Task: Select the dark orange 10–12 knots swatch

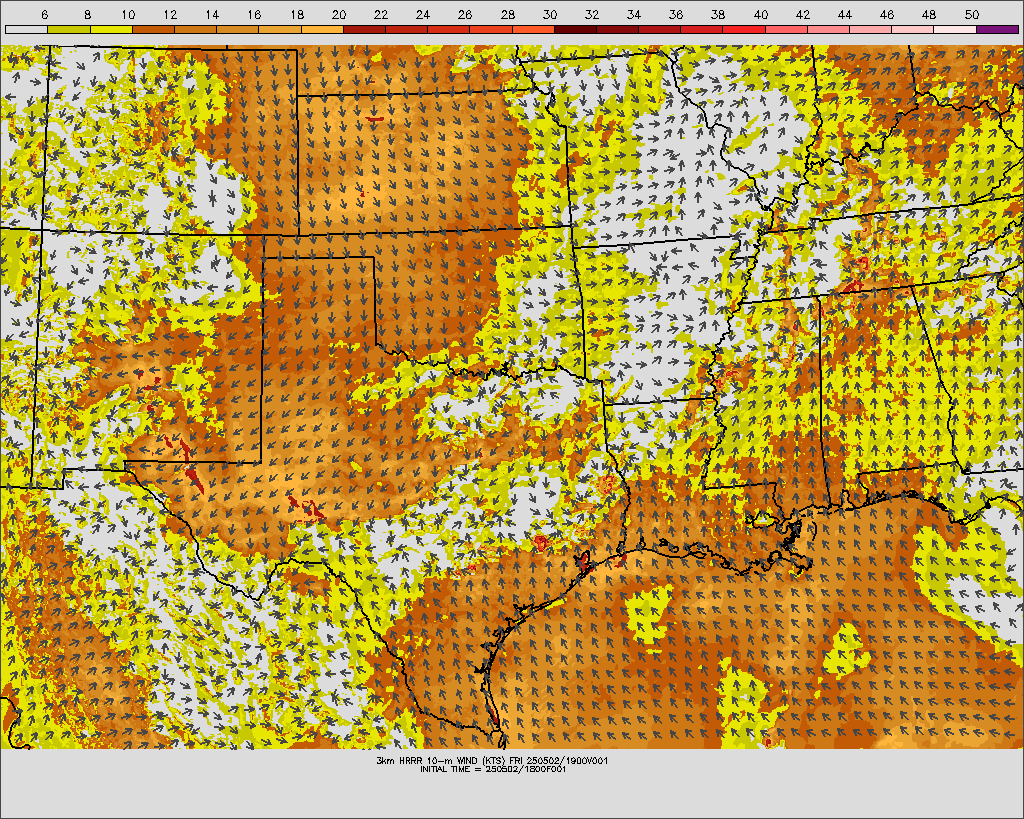Action: pyautogui.click(x=153, y=29)
